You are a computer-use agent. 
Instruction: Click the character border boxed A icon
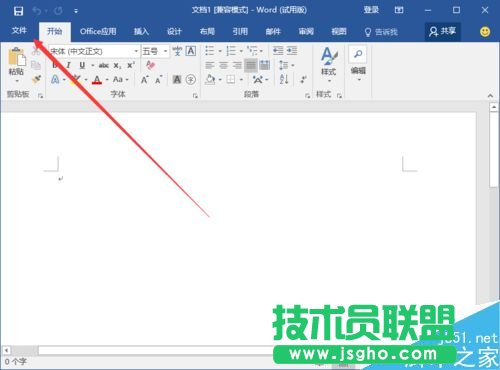point(191,51)
